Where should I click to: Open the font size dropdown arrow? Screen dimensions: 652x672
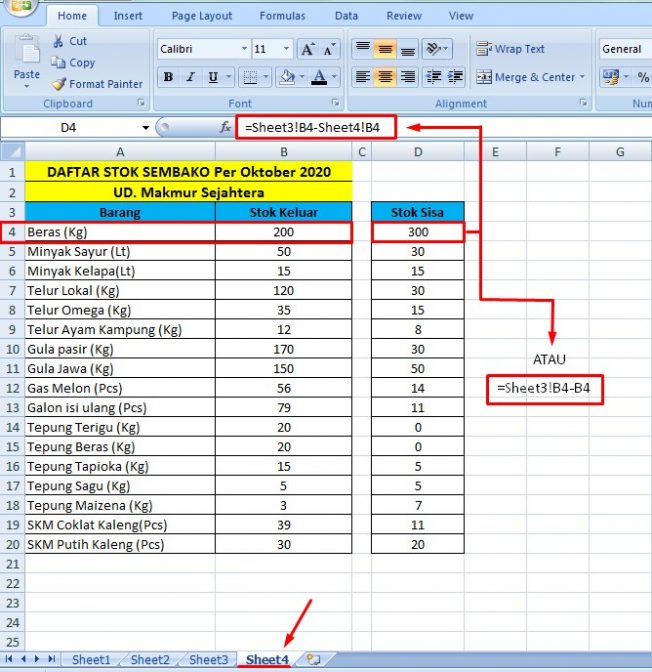coord(286,49)
